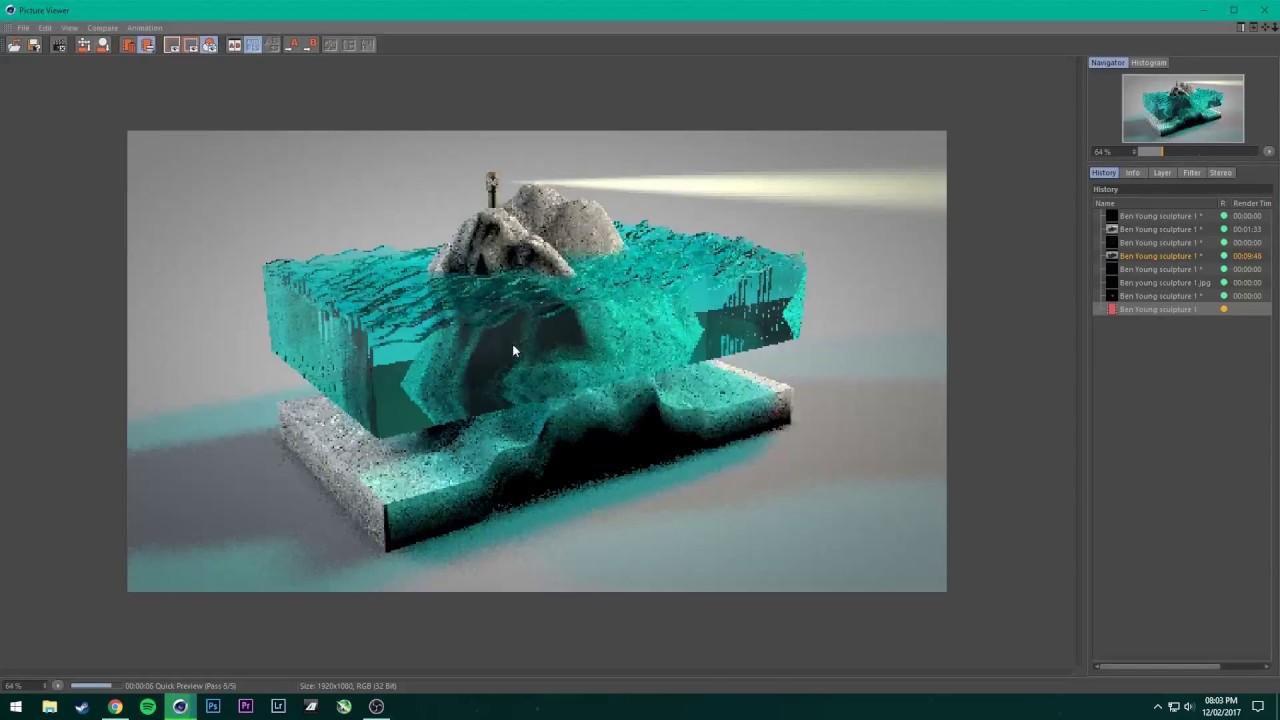
Task: Click the last greyed AB animate icon
Action: [367, 45]
